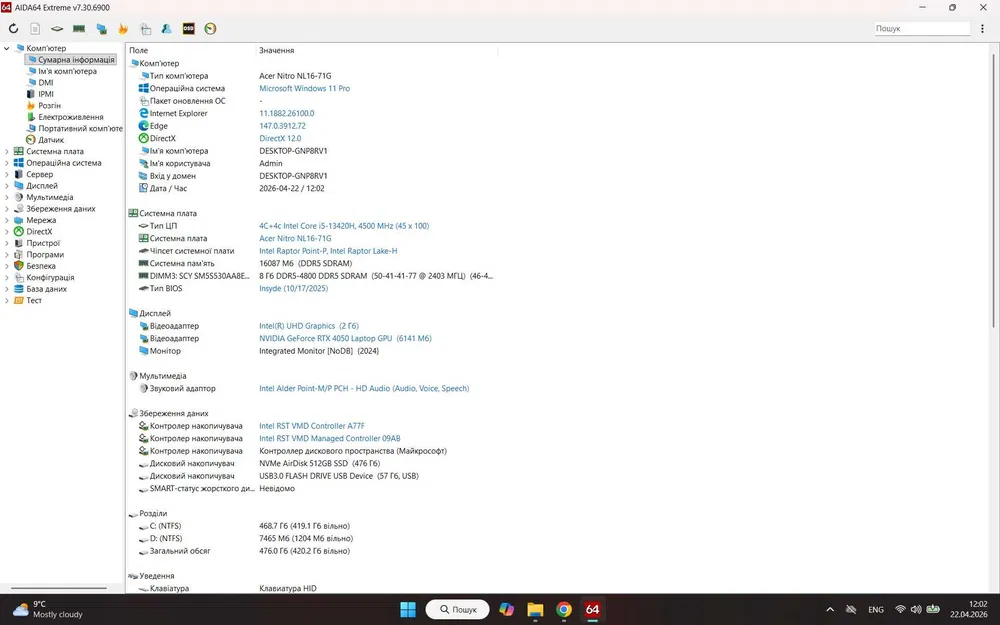The image size is (1000, 625).
Task: Expand the Операційна система tree node
Action: pyautogui.click(x=7, y=163)
